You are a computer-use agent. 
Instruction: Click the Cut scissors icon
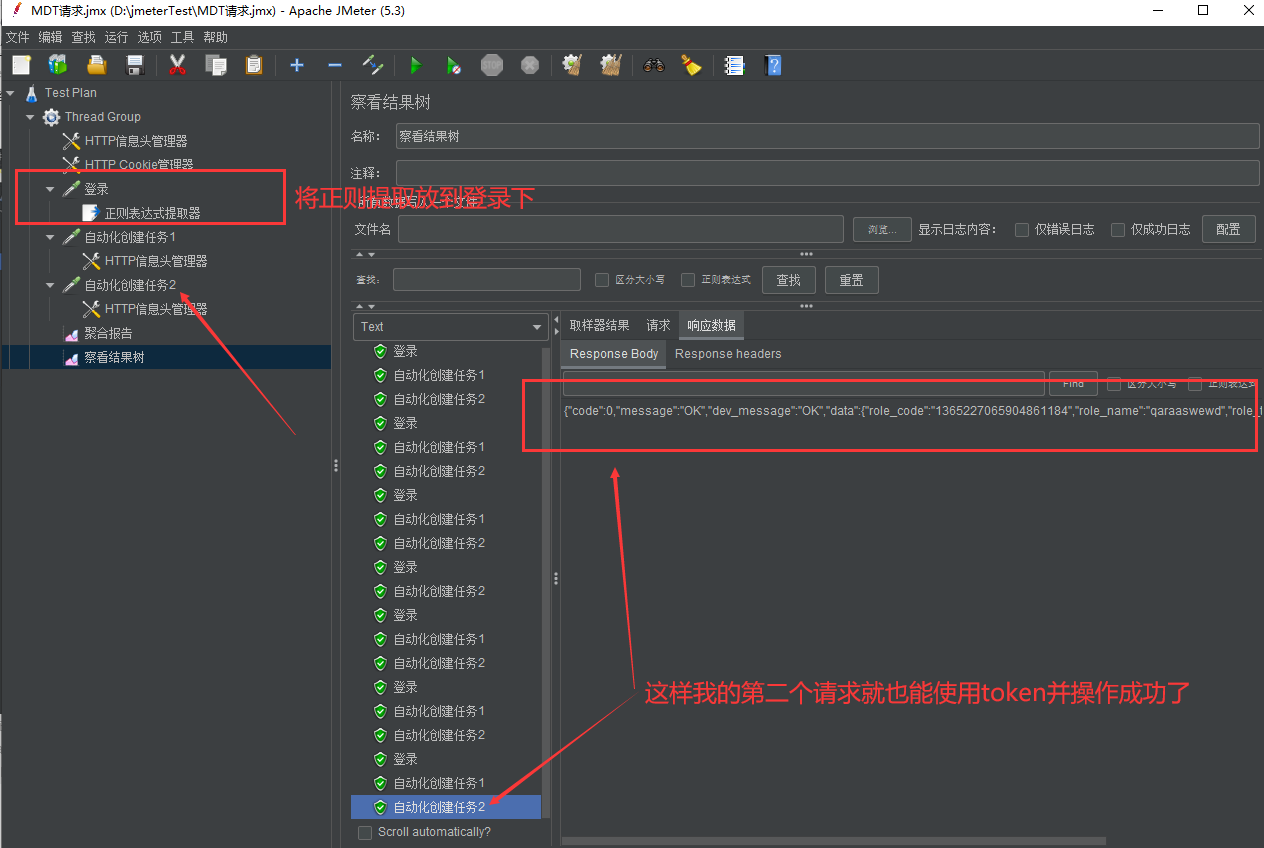click(178, 65)
